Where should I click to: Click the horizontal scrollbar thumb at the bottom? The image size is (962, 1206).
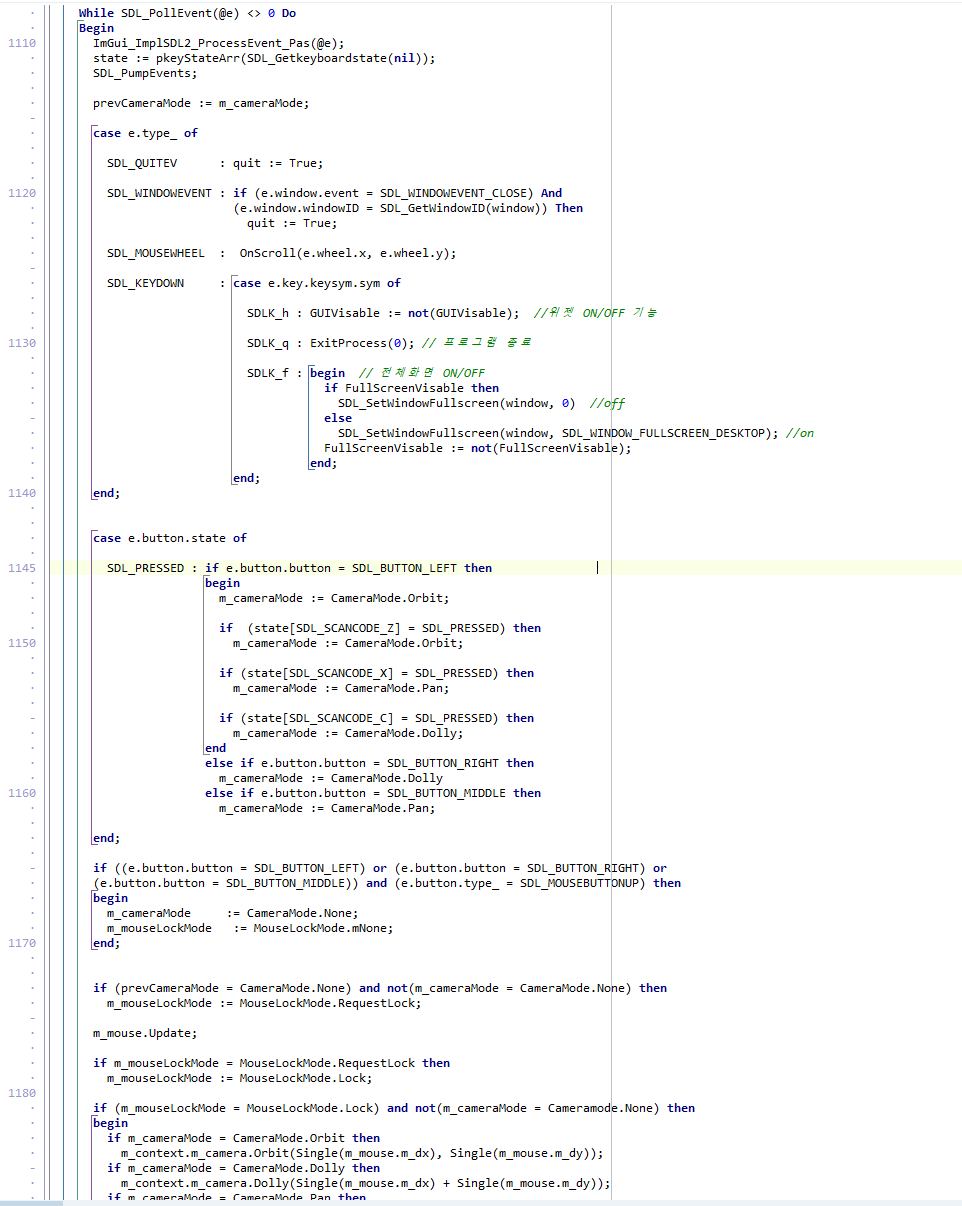click(x=31, y=1203)
